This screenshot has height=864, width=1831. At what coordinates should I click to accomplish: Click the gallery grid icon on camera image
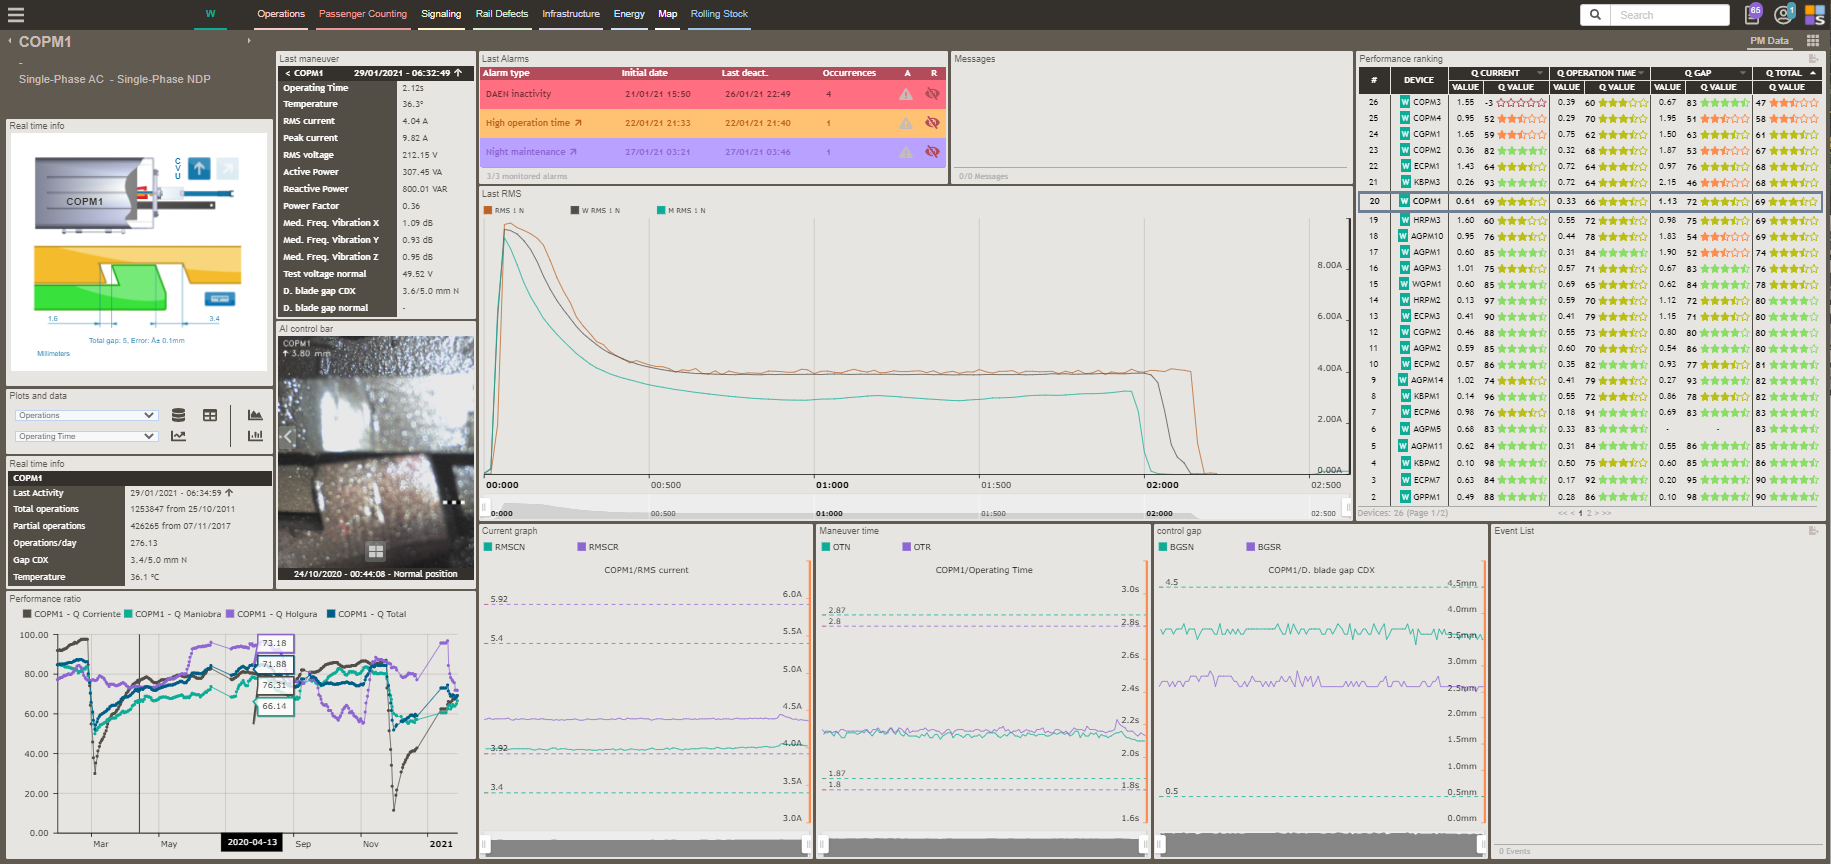point(376,551)
